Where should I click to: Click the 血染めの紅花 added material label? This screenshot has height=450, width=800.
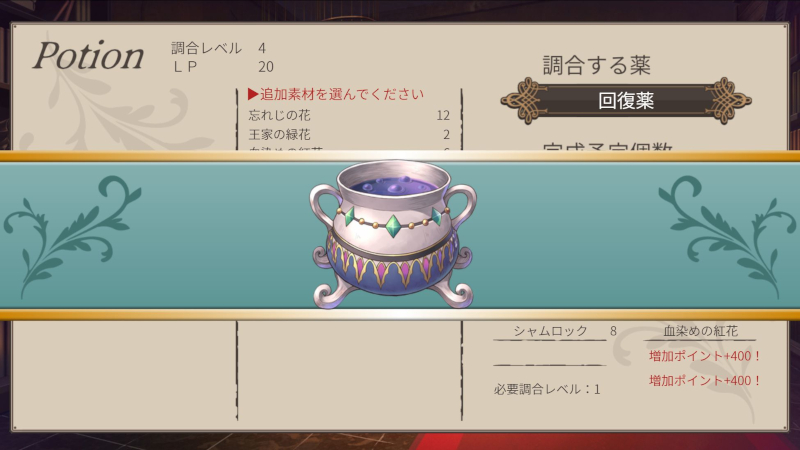pos(700,331)
